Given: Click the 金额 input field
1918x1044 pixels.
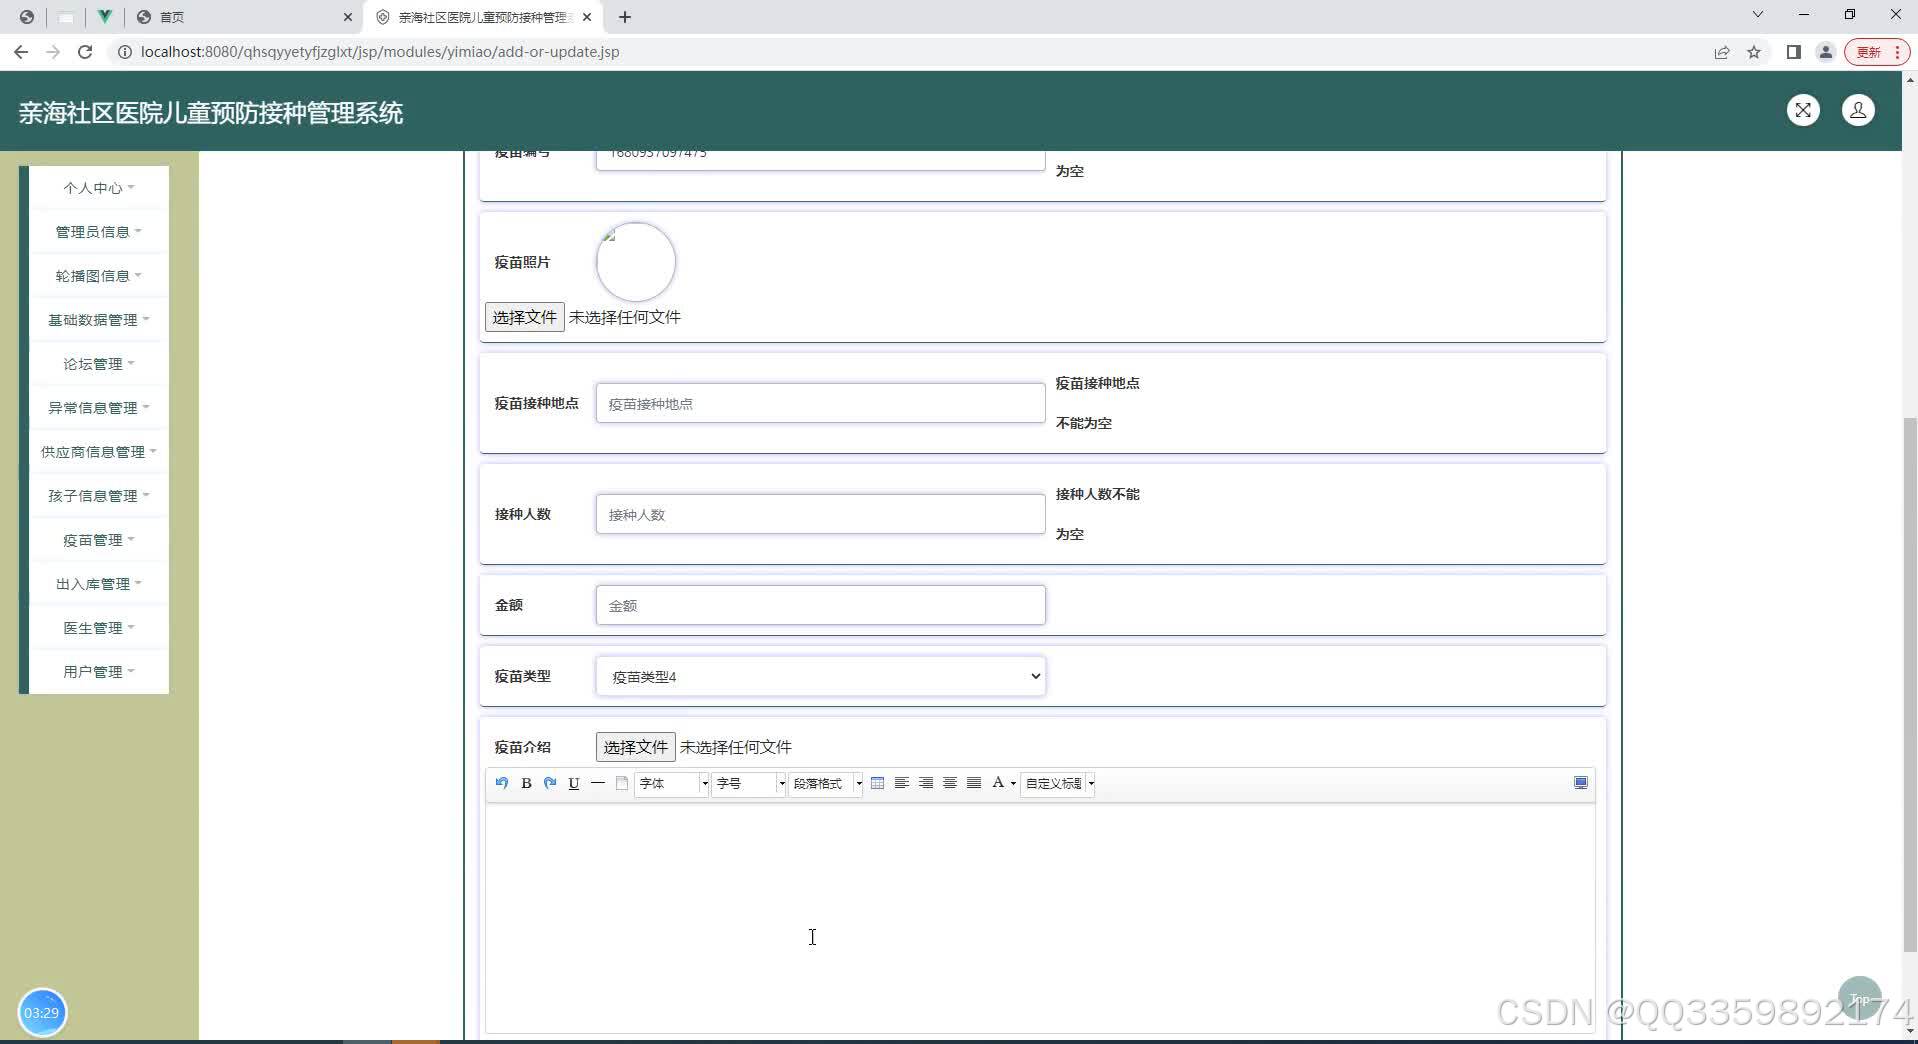Looking at the screenshot, I should [x=821, y=605].
